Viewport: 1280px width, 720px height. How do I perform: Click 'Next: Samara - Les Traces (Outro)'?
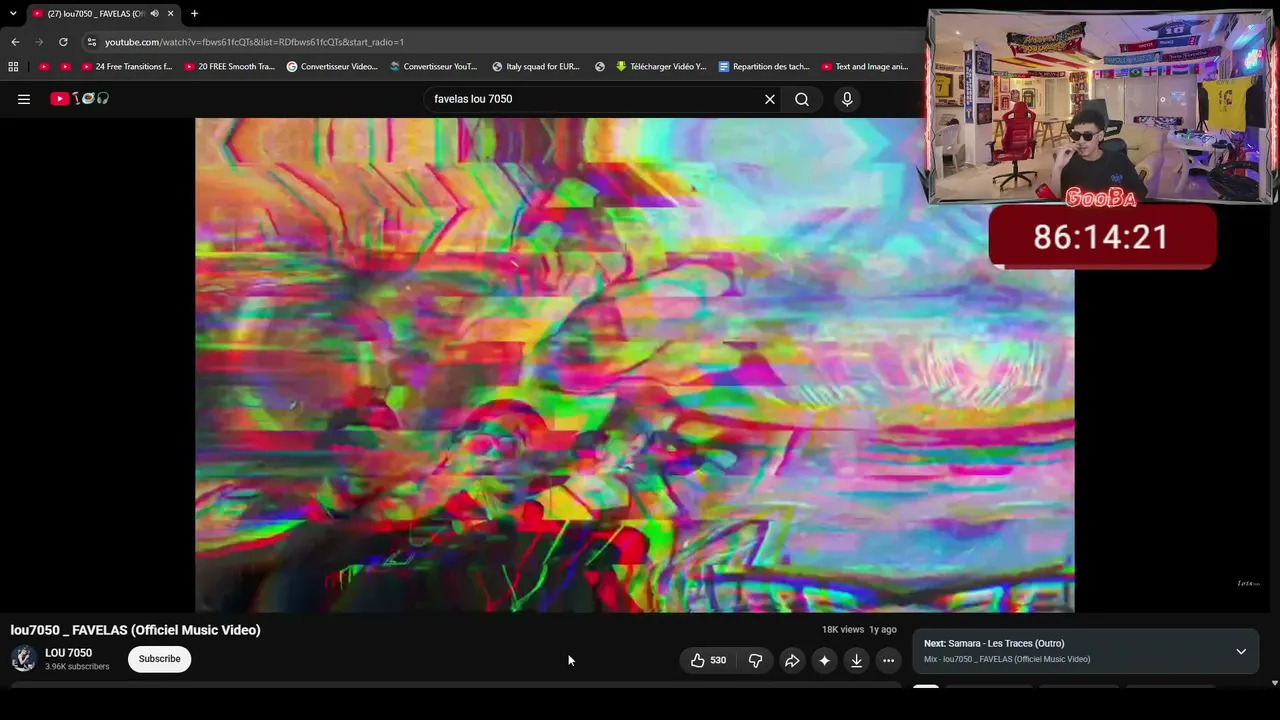click(x=994, y=644)
